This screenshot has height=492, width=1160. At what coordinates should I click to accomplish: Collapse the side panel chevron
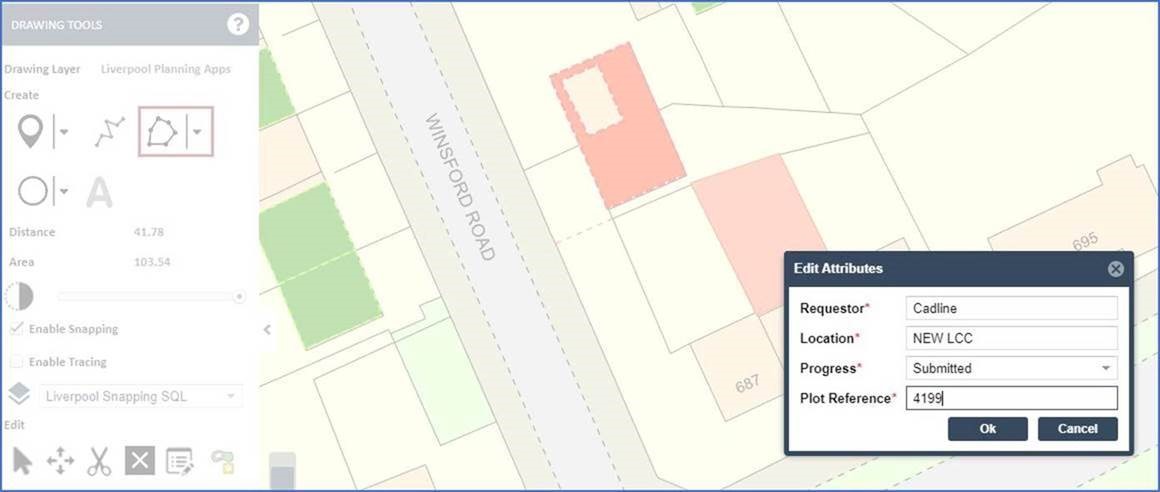tap(267, 329)
